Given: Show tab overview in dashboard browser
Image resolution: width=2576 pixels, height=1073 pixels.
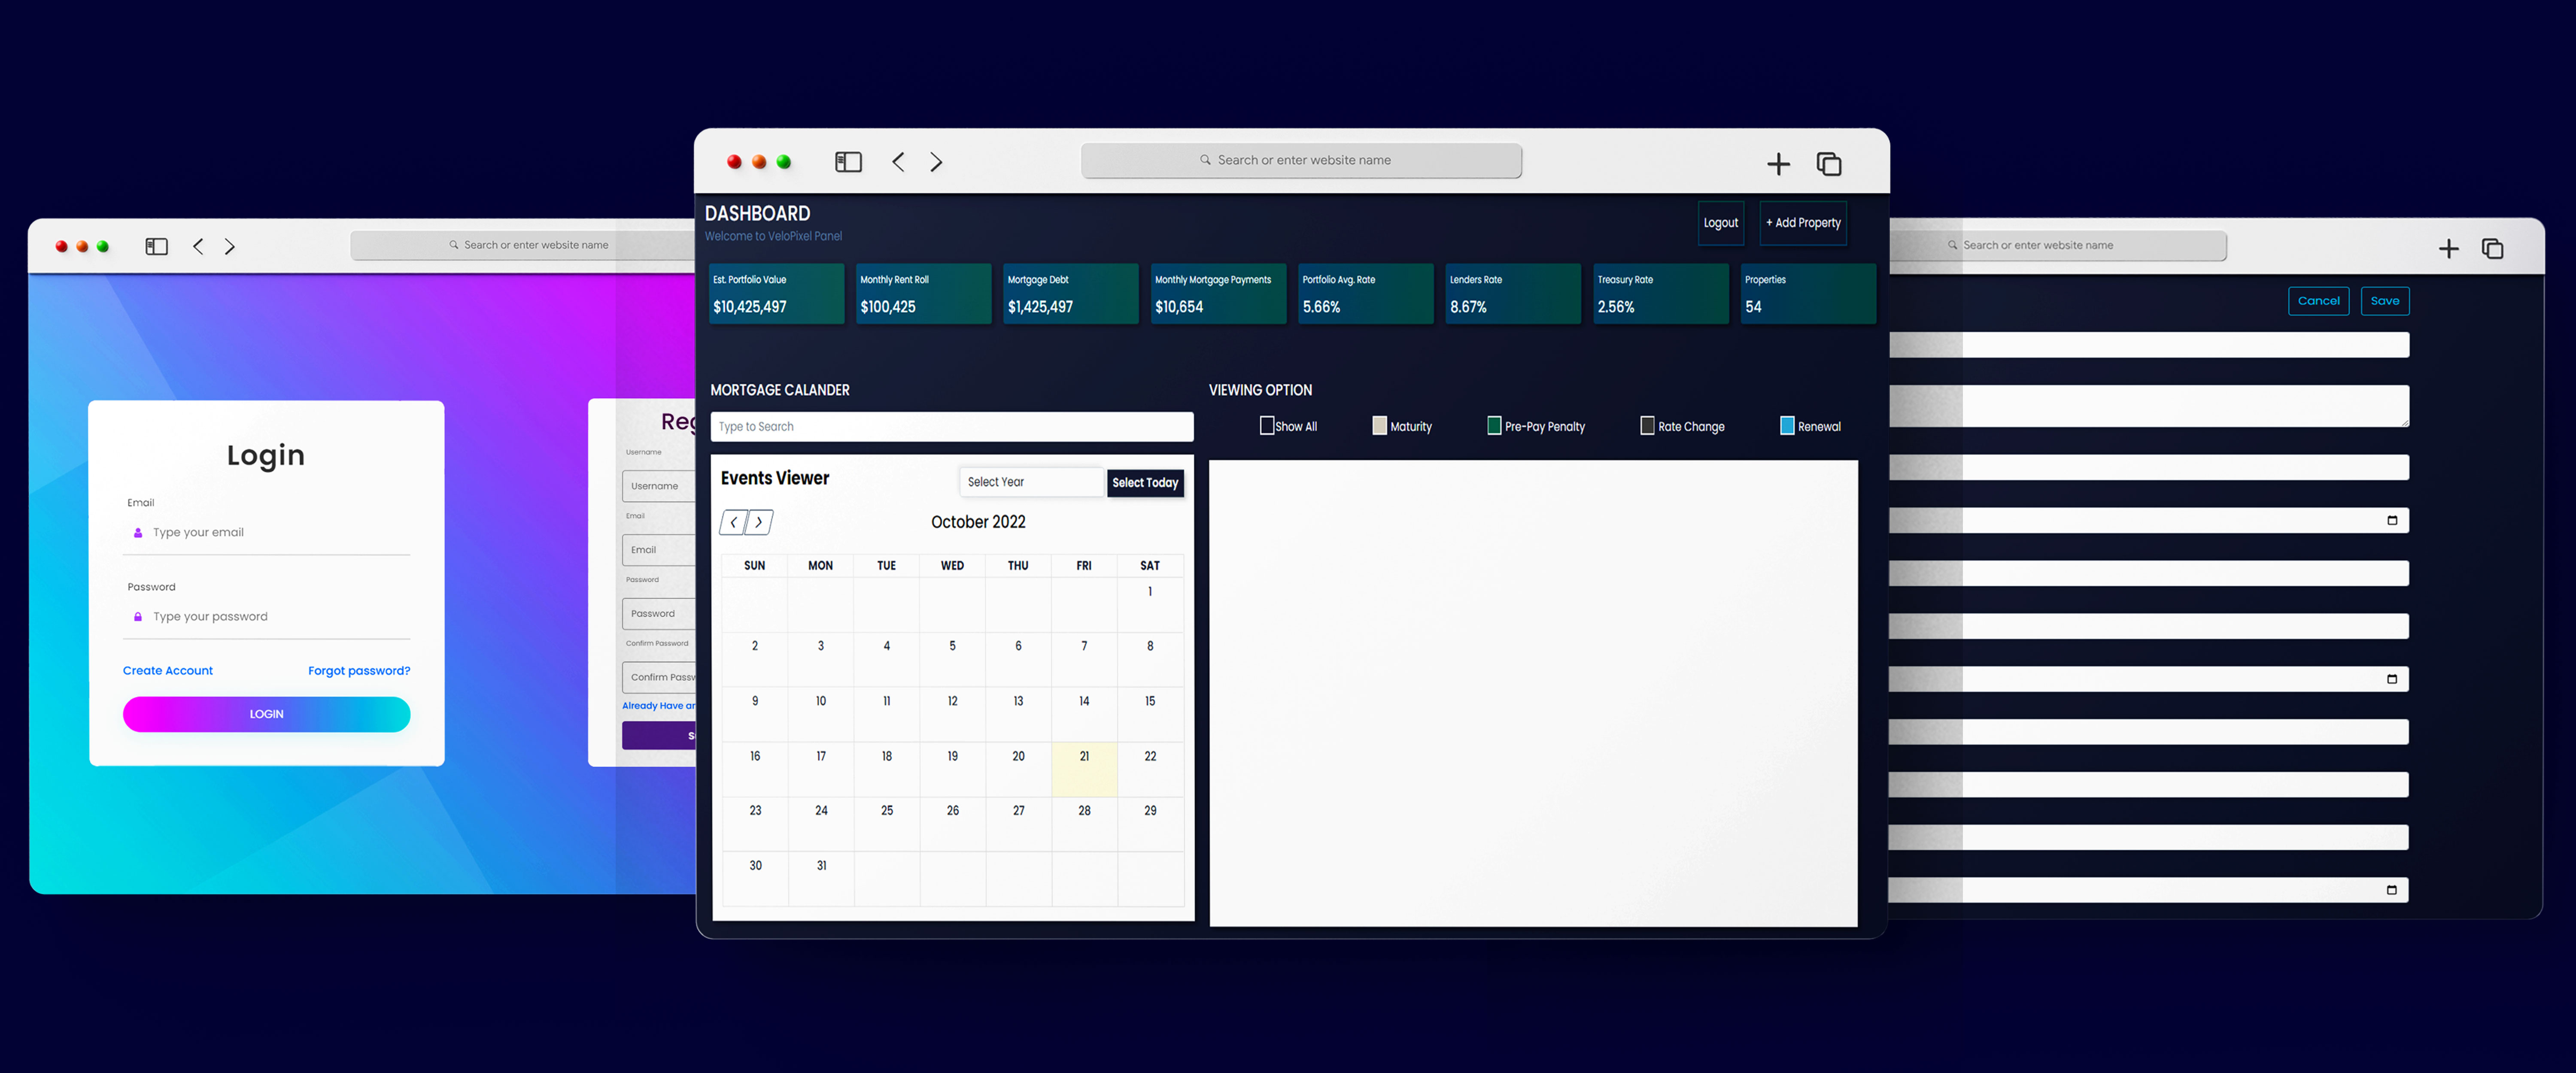Looking at the screenshot, I should click(x=1829, y=164).
